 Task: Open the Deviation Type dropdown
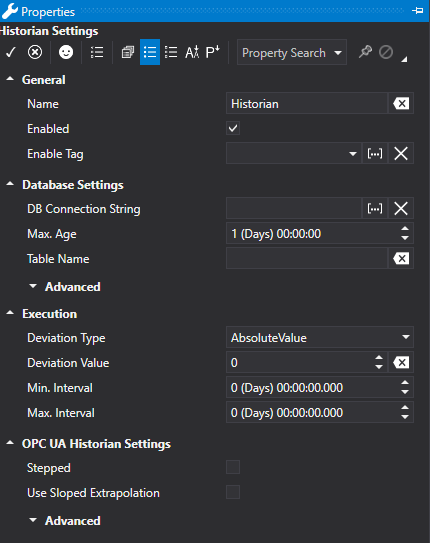[x=320, y=337]
